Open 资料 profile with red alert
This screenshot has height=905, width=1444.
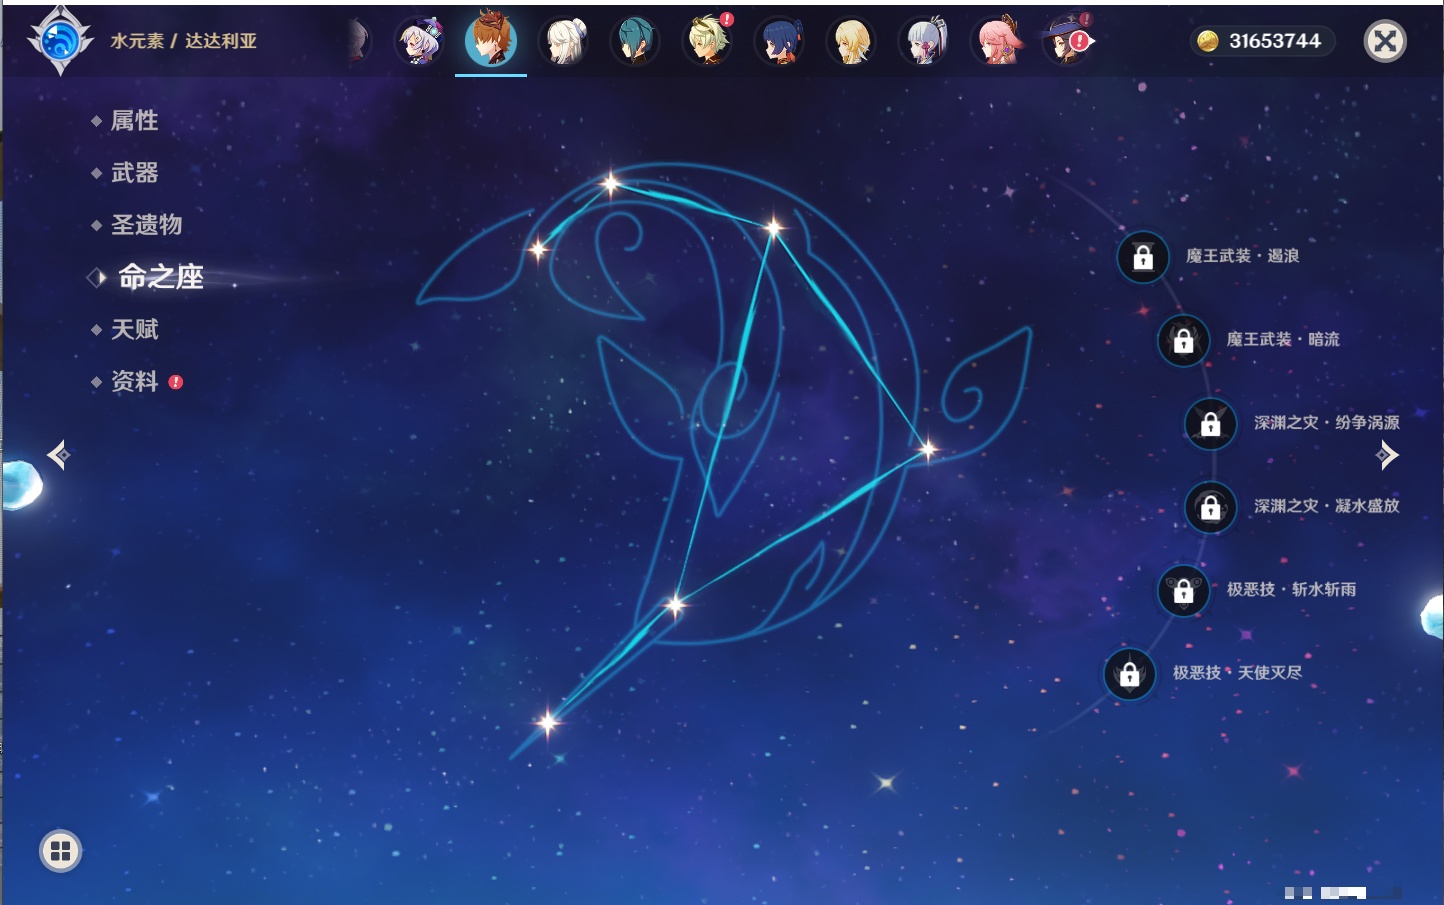[x=134, y=381]
